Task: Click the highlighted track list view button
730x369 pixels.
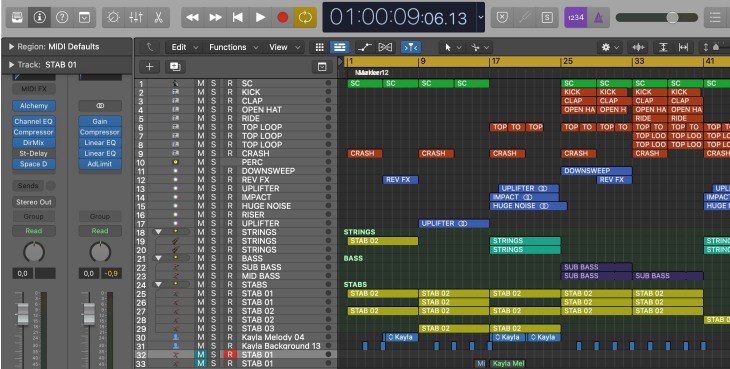Action: pyautogui.click(x=340, y=47)
